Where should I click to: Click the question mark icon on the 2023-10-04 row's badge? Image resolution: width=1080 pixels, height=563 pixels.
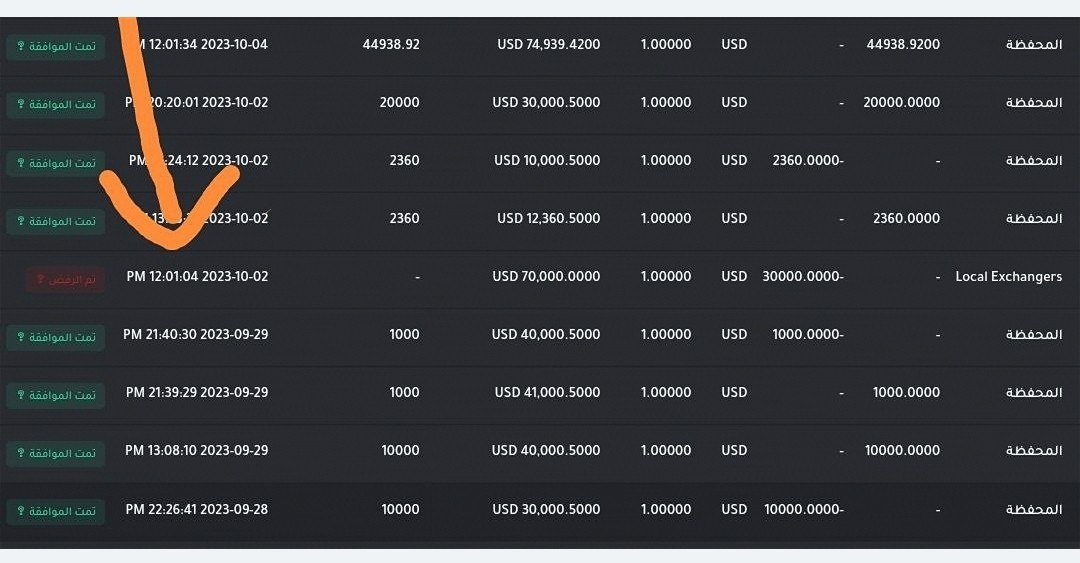[18, 47]
